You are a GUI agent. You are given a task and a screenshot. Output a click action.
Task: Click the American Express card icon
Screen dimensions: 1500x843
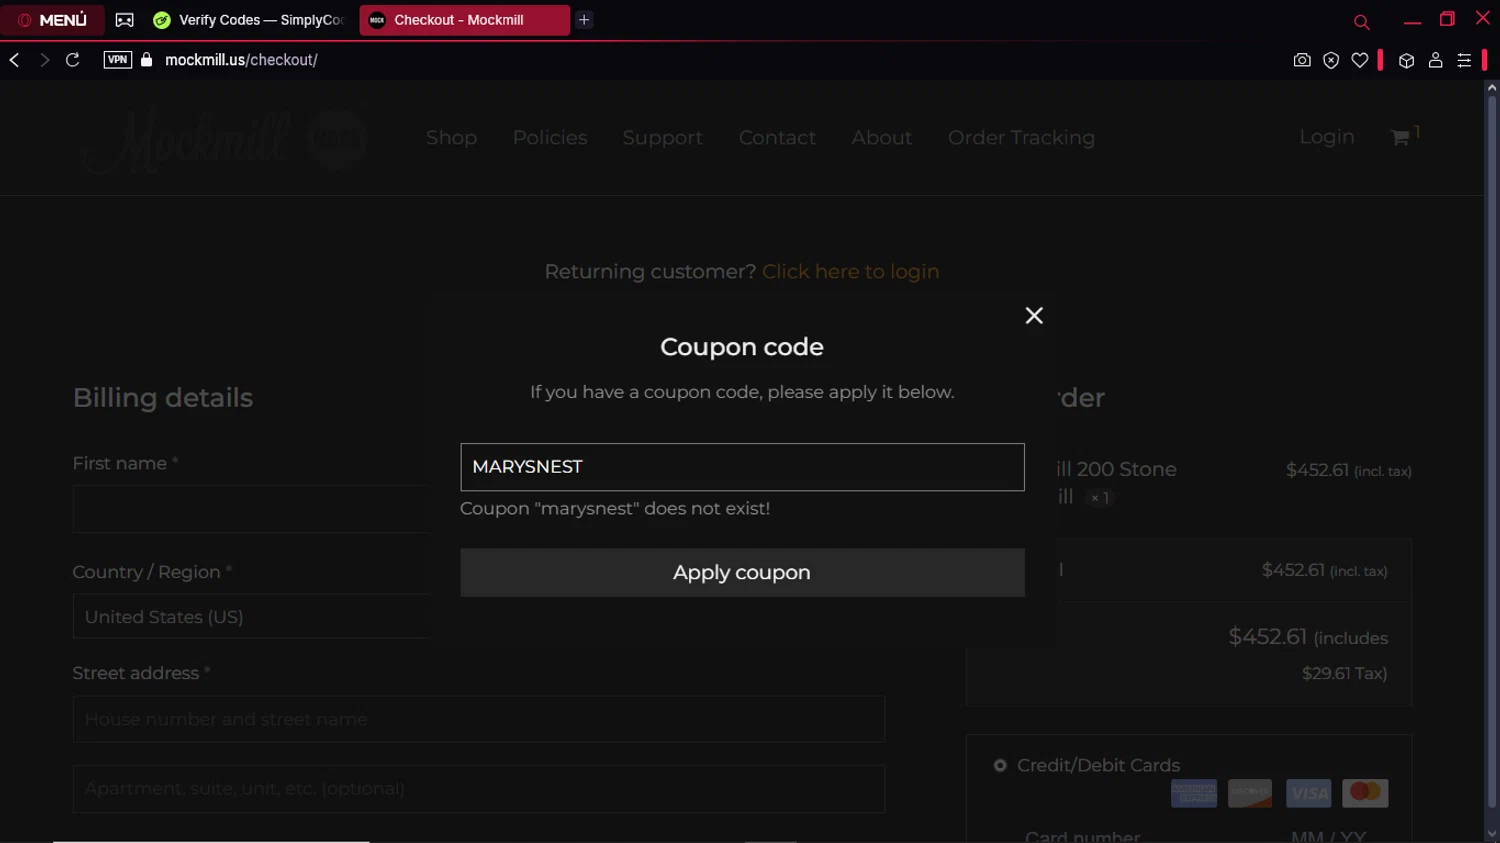point(1194,794)
